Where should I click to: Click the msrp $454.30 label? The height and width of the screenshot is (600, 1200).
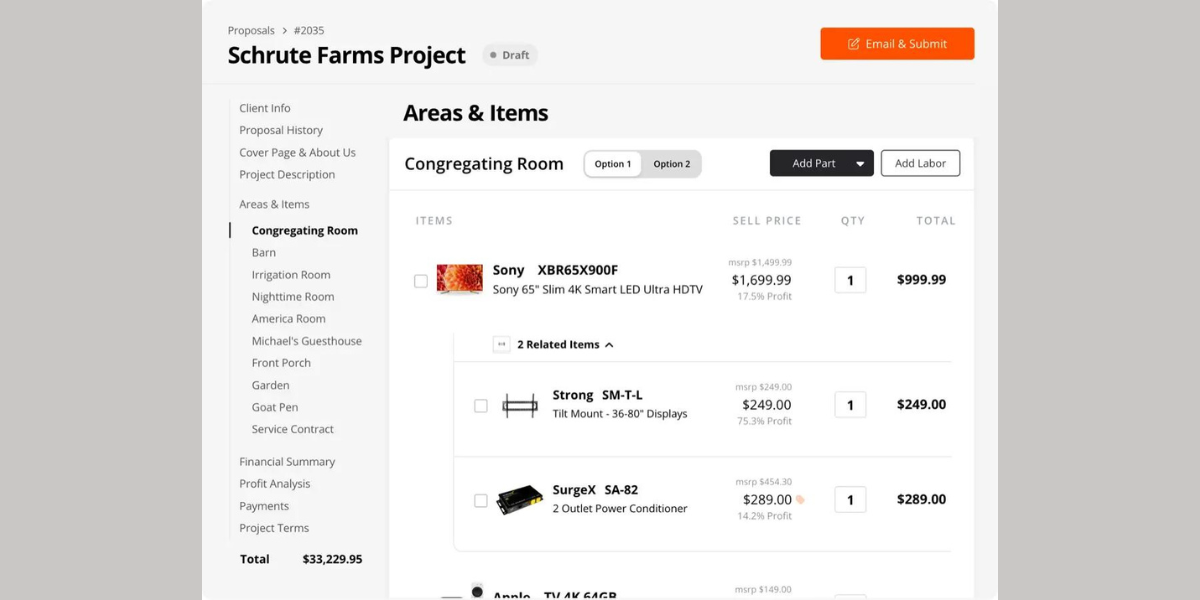pyautogui.click(x=763, y=481)
